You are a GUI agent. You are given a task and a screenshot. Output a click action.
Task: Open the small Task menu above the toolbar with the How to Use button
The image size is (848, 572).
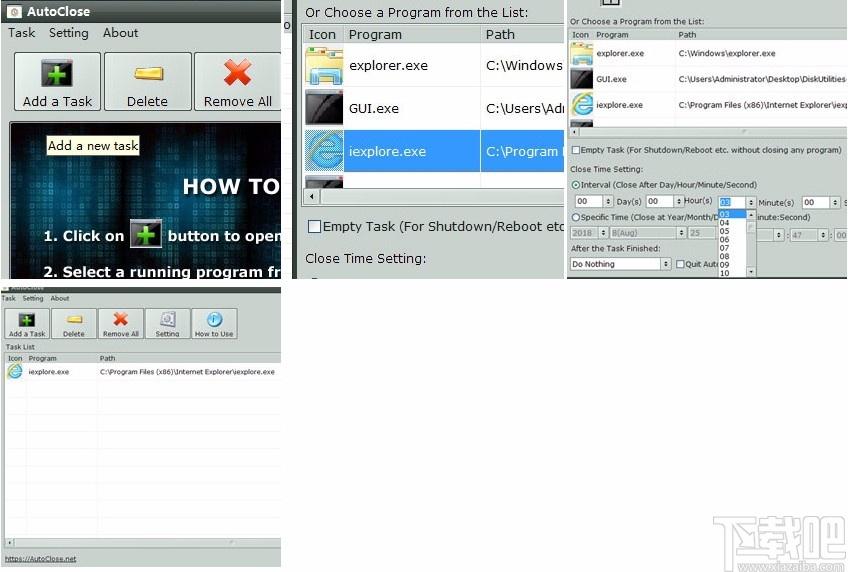pos(9,298)
